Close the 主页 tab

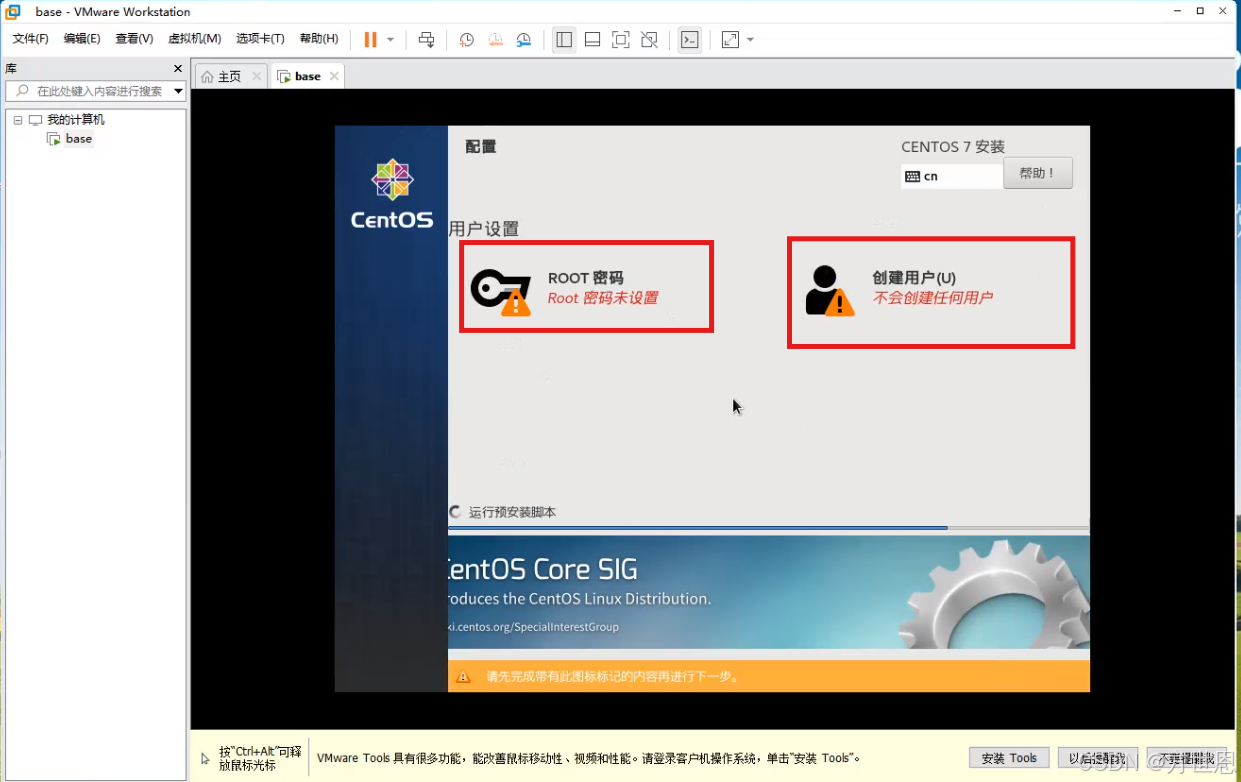257,76
